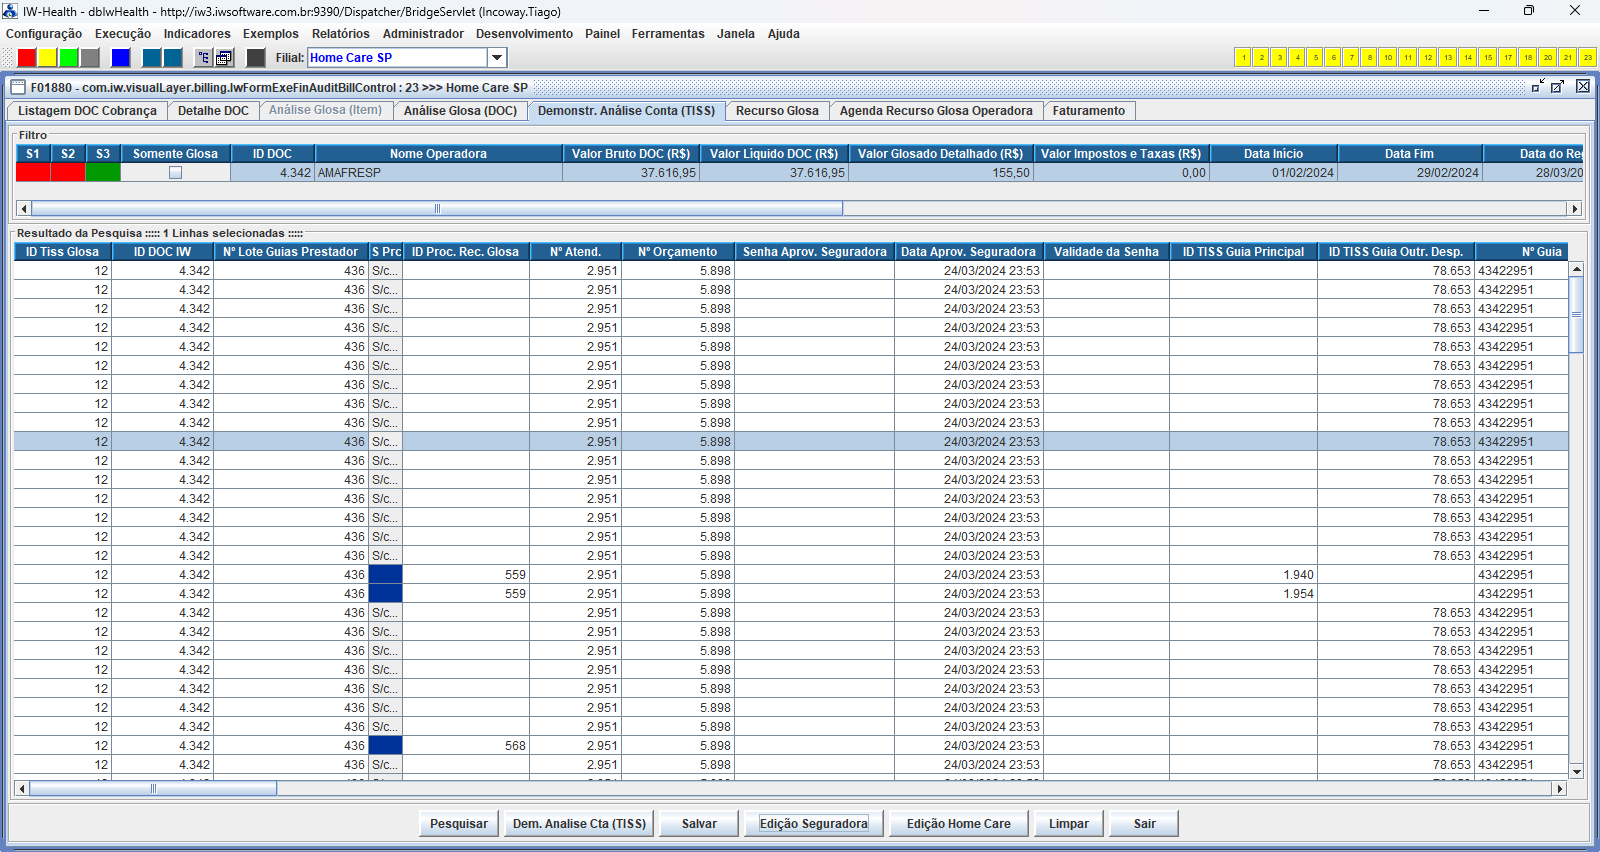Open the Ferramentas menu
This screenshot has width=1600, height=852.
(x=667, y=34)
